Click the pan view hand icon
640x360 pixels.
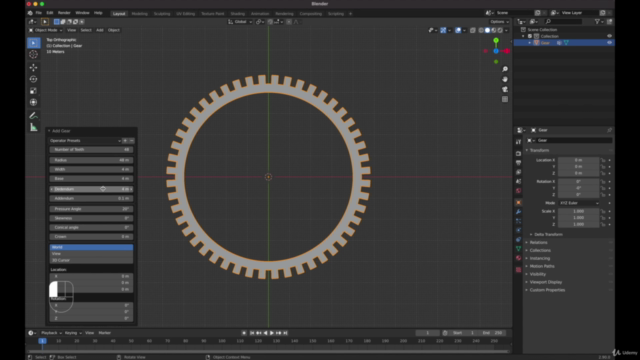coord(505,79)
